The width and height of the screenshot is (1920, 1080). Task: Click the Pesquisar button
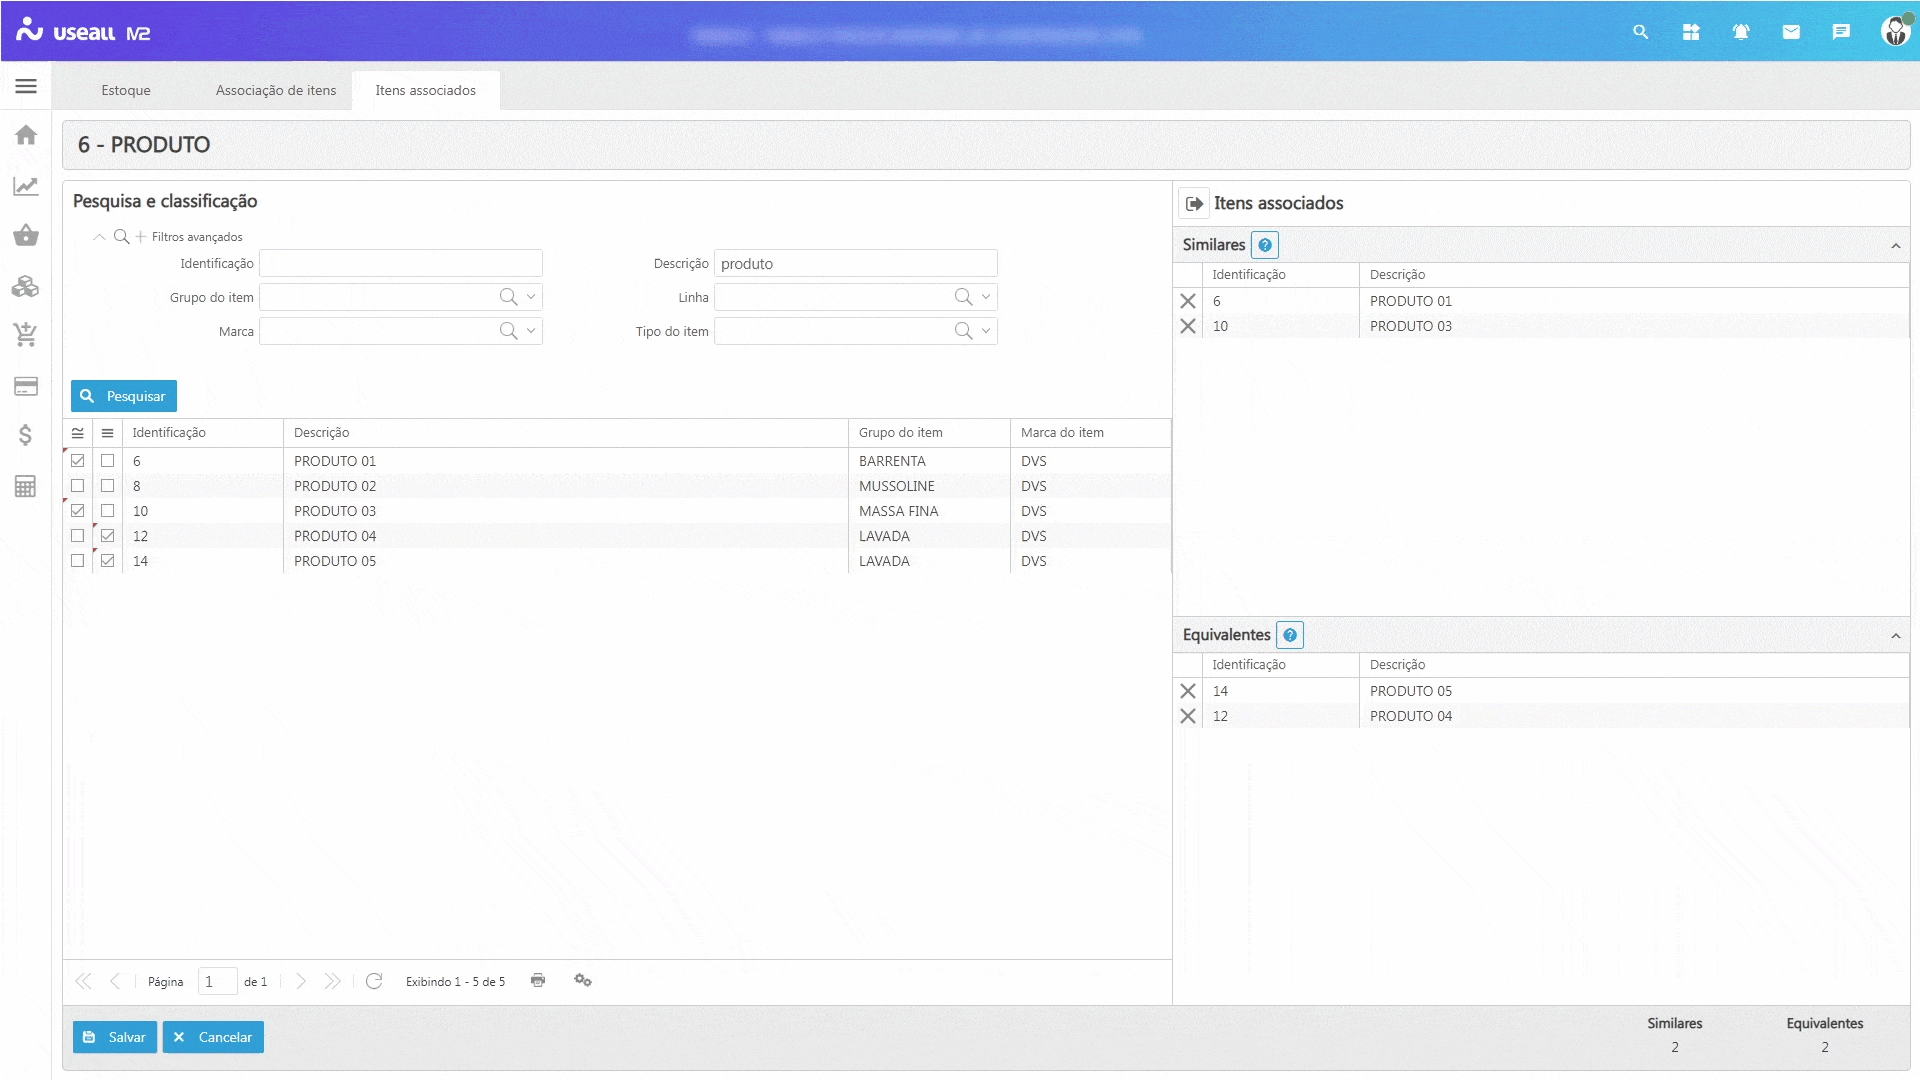coord(124,396)
